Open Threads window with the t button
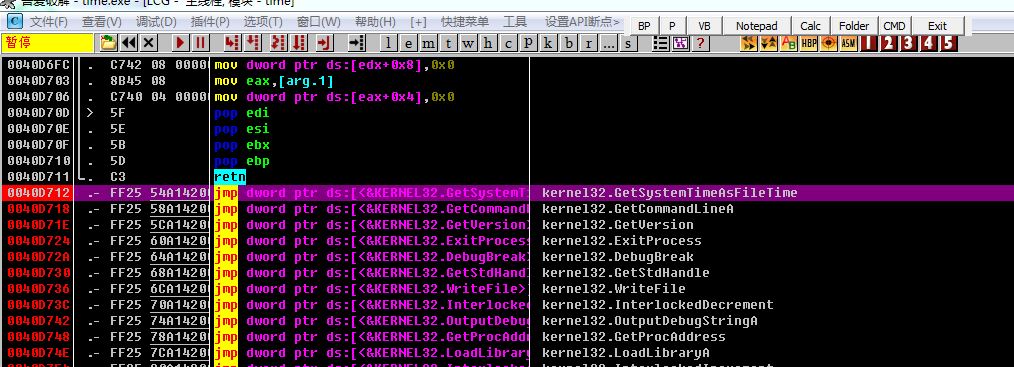The image size is (1014, 367). pos(448,43)
